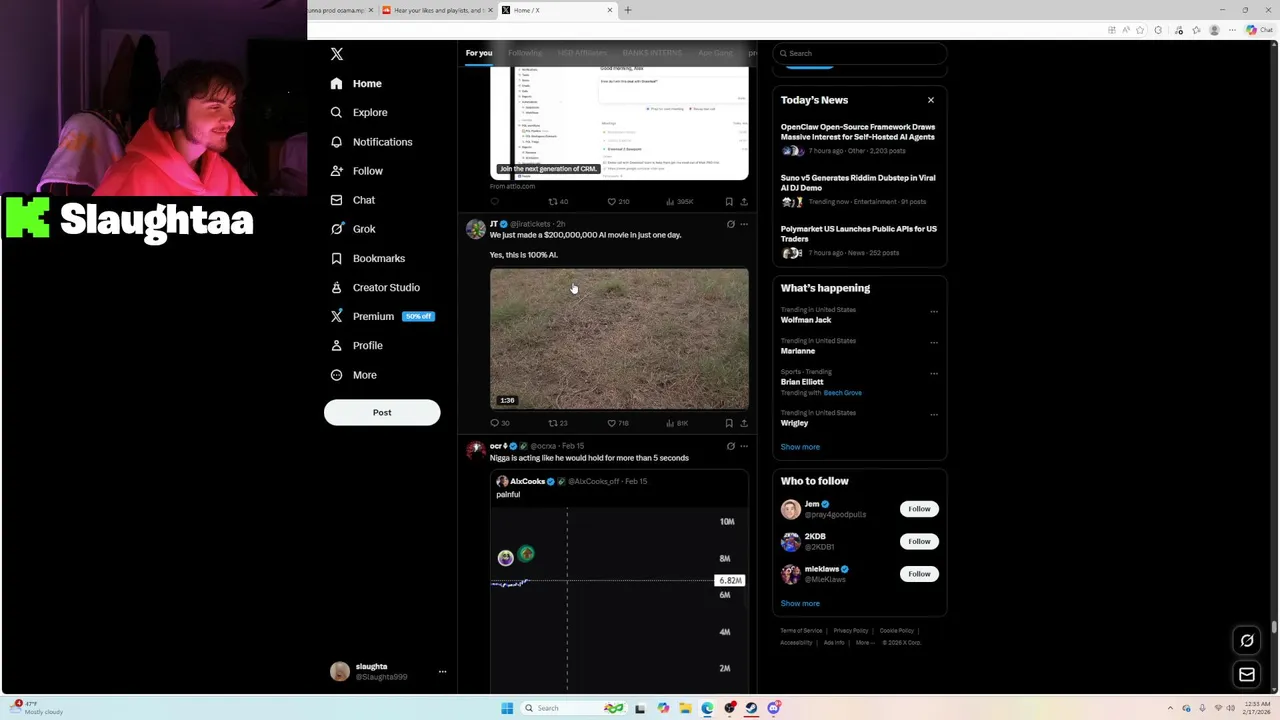
Task: Open the Creator Studio icon
Action: pyautogui.click(x=337, y=287)
